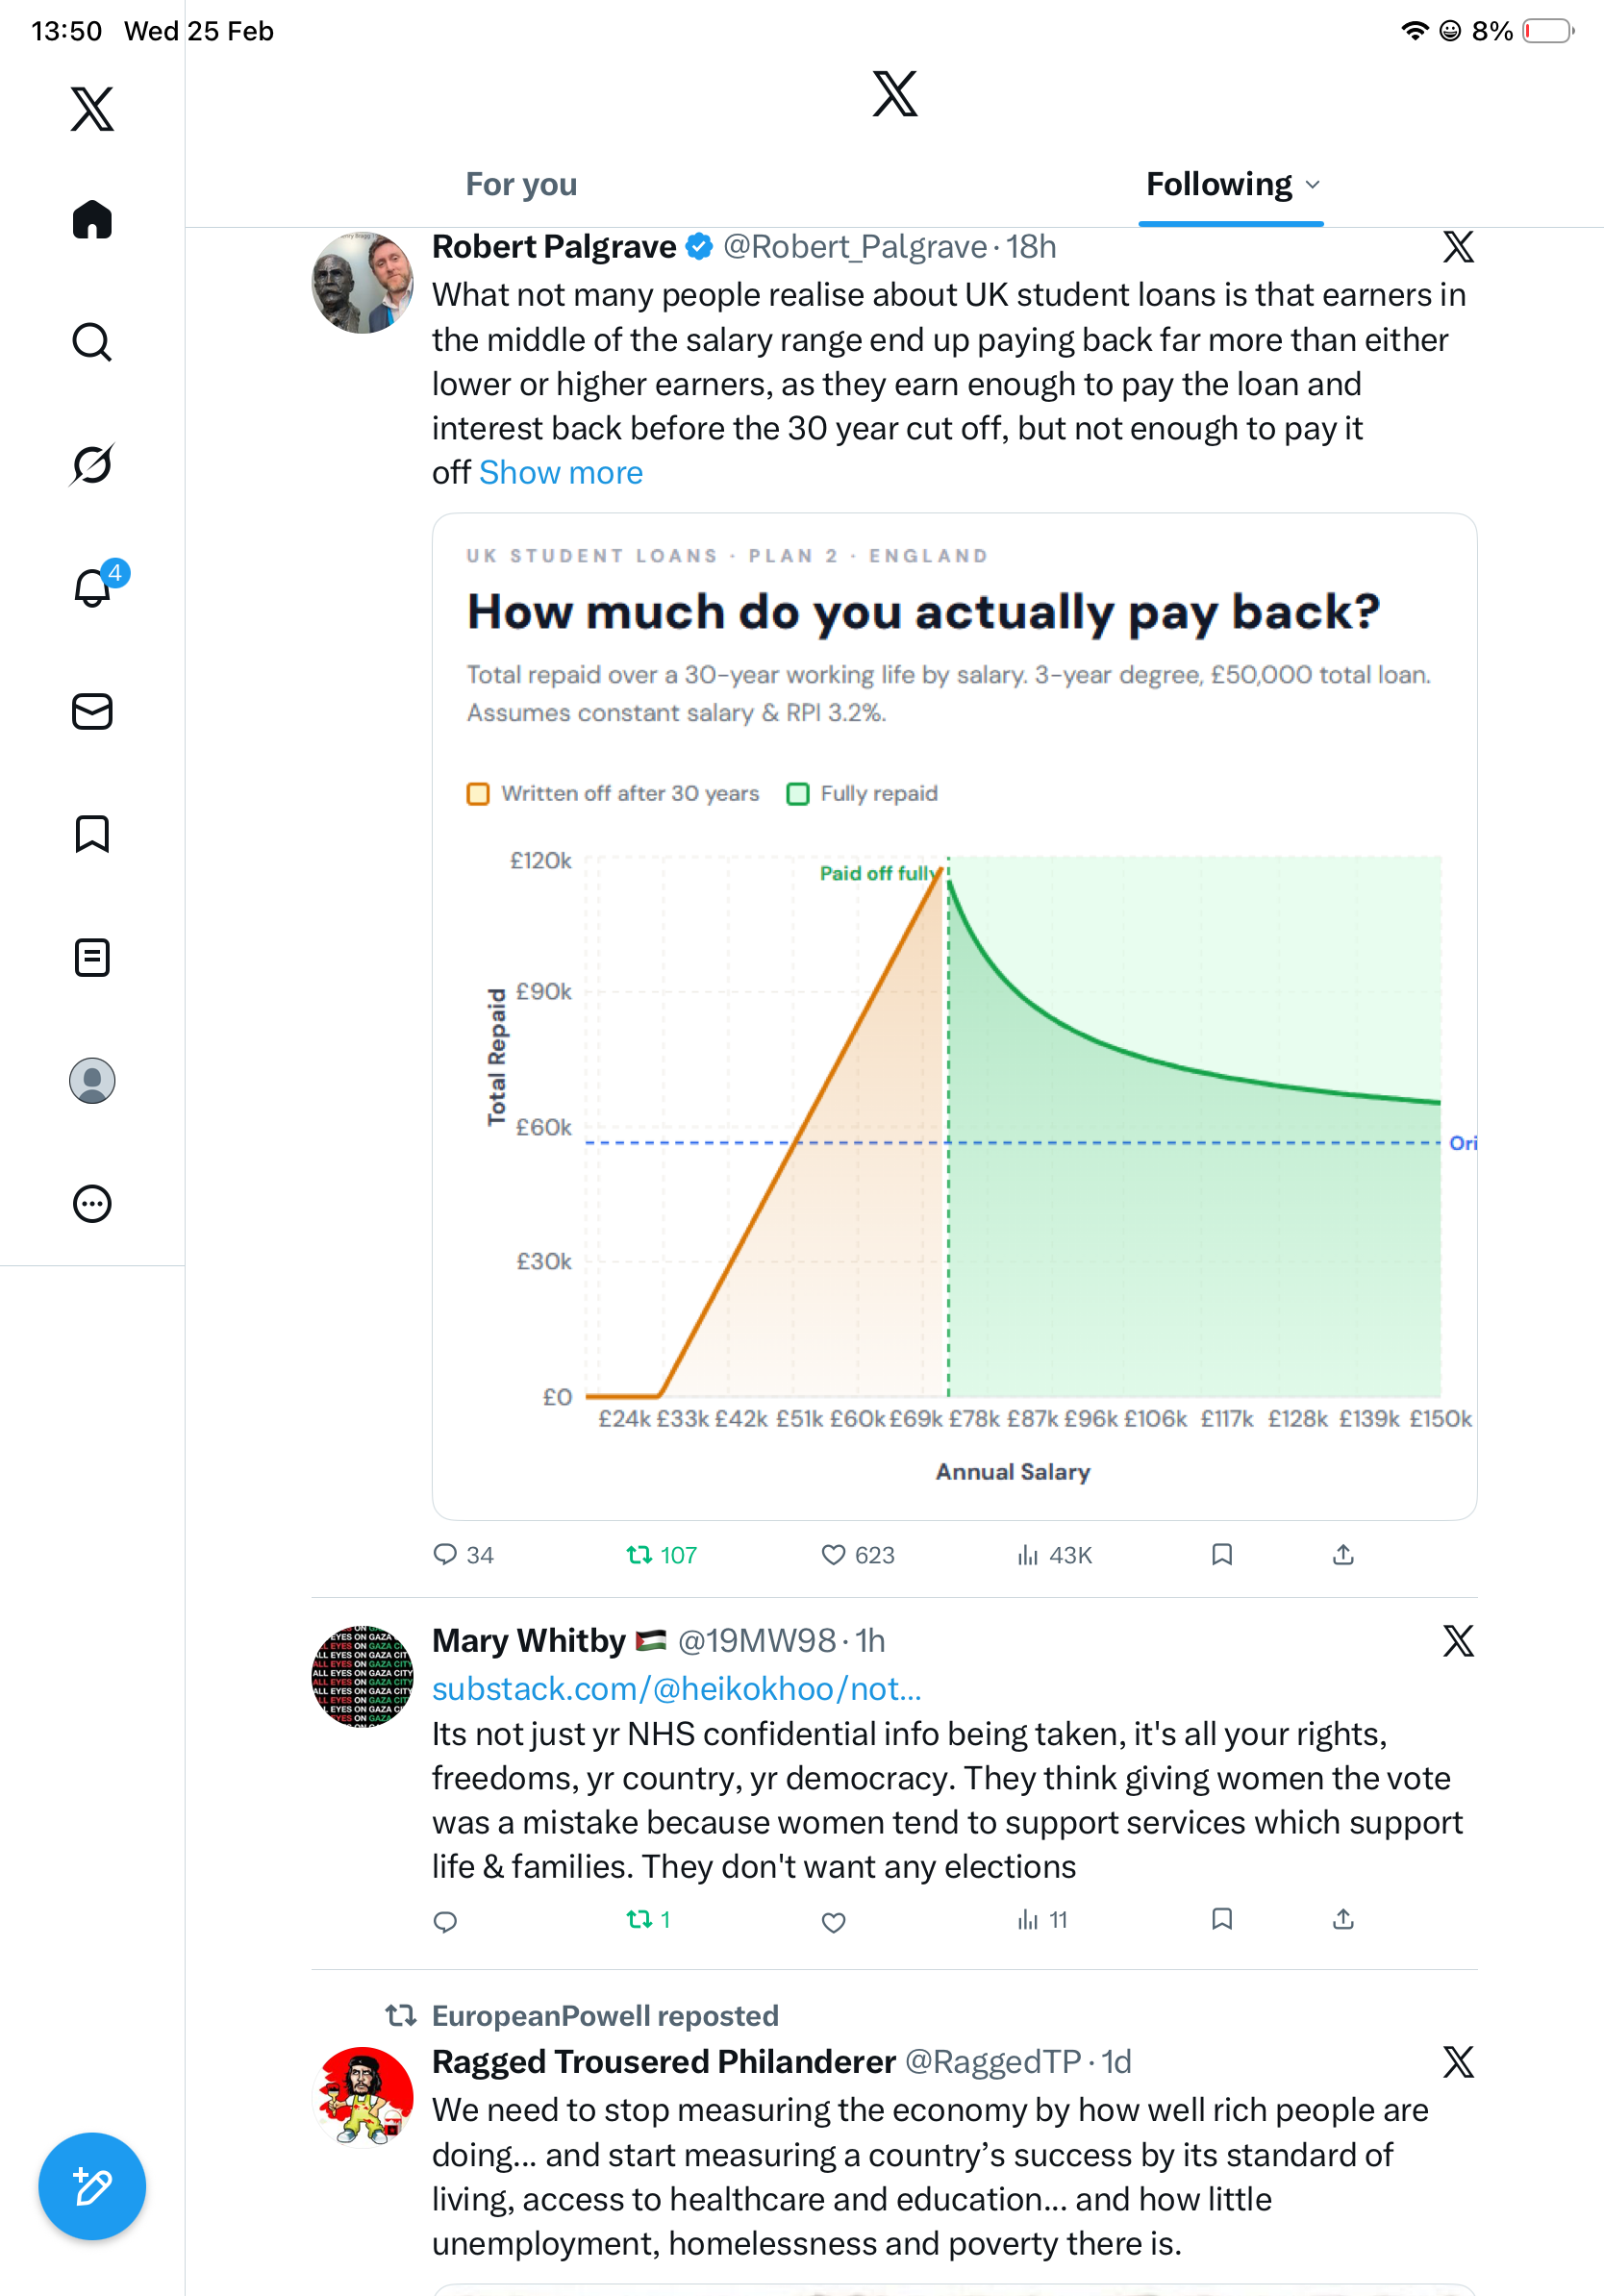Select the Following tab
Image resolution: width=1604 pixels, height=2296 pixels.
coord(1218,185)
